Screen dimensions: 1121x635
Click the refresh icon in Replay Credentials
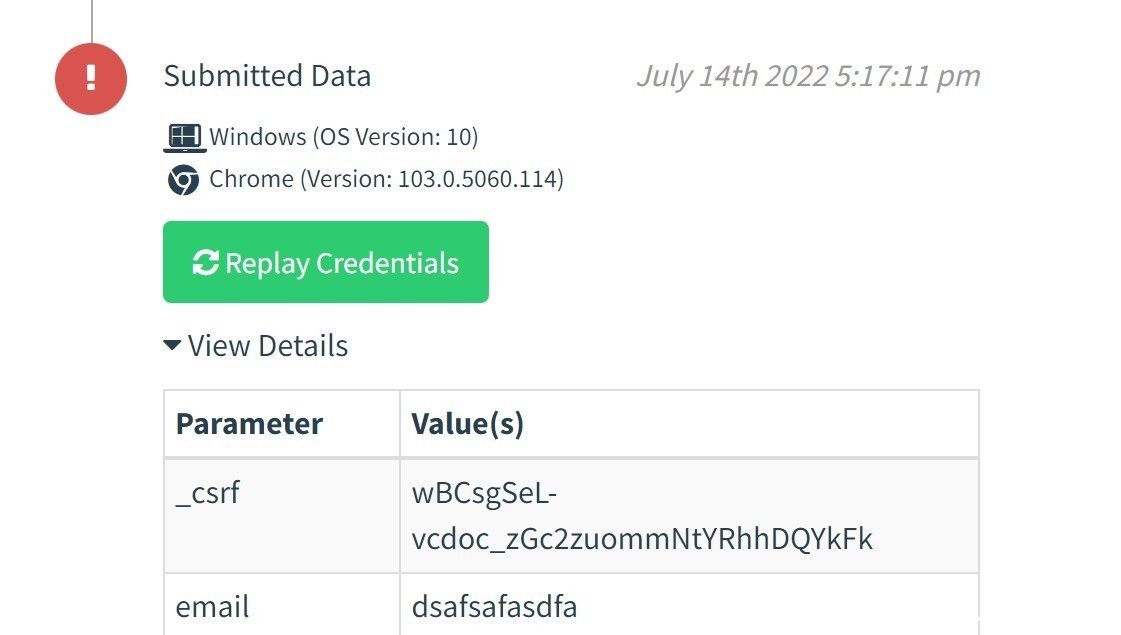205,262
